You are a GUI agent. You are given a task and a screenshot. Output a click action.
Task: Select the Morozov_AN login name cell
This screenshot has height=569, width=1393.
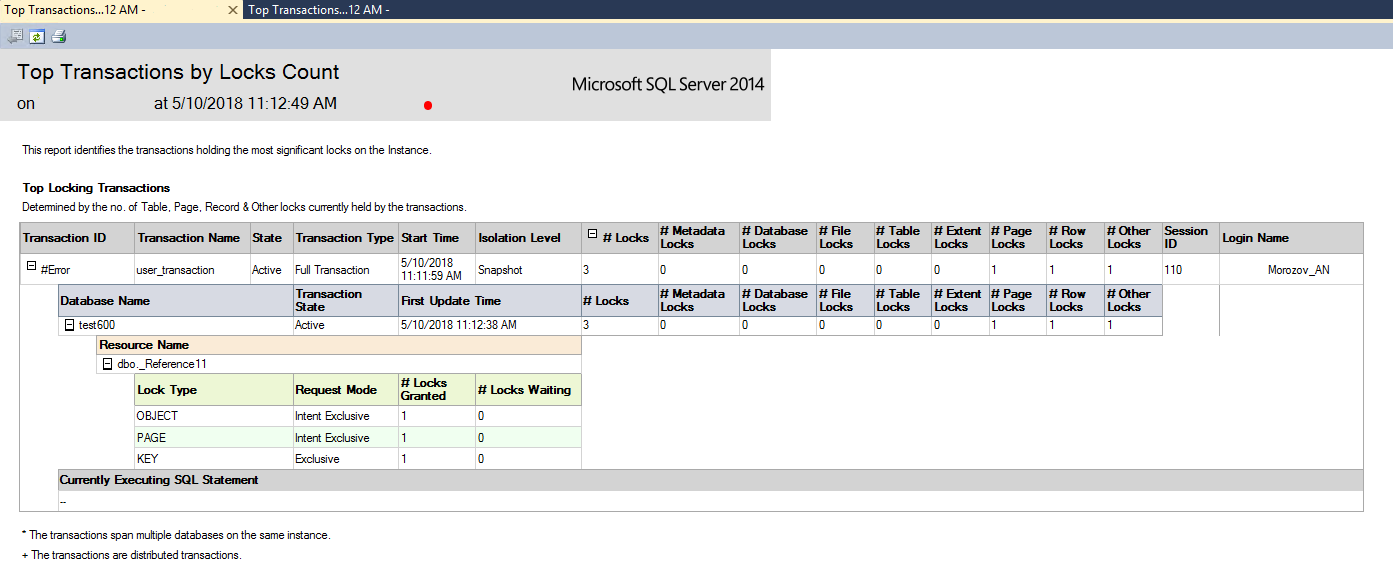tap(1298, 270)
